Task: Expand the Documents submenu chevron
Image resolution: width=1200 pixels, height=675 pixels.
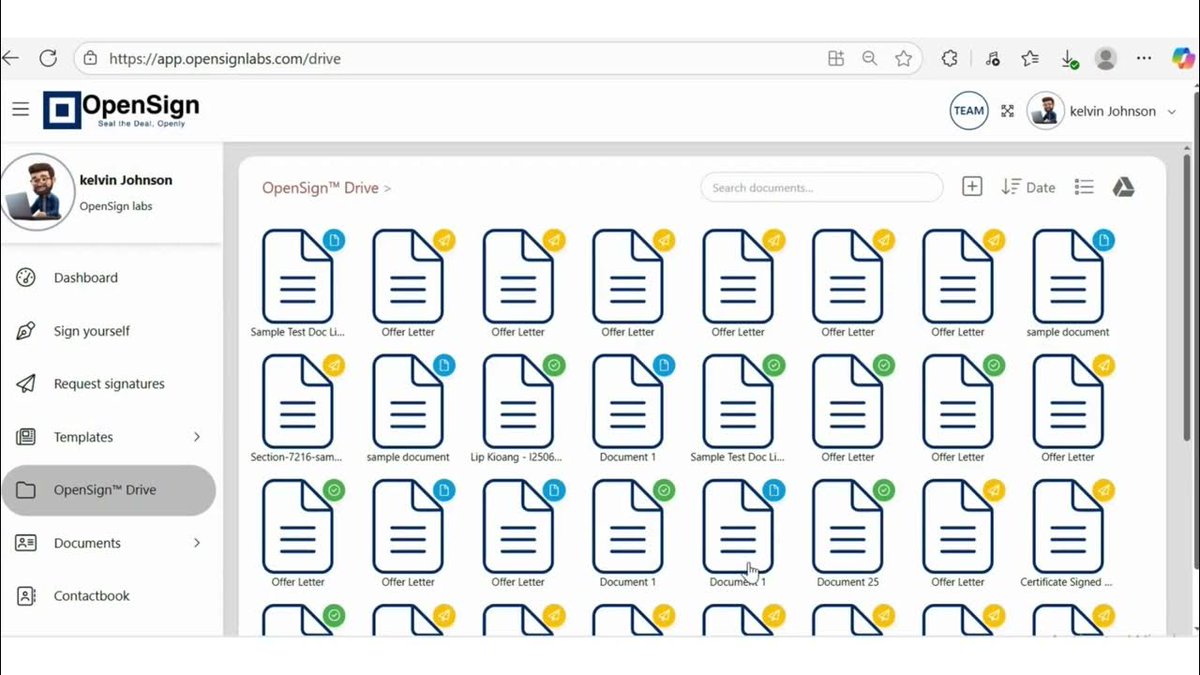Action: 197,543
